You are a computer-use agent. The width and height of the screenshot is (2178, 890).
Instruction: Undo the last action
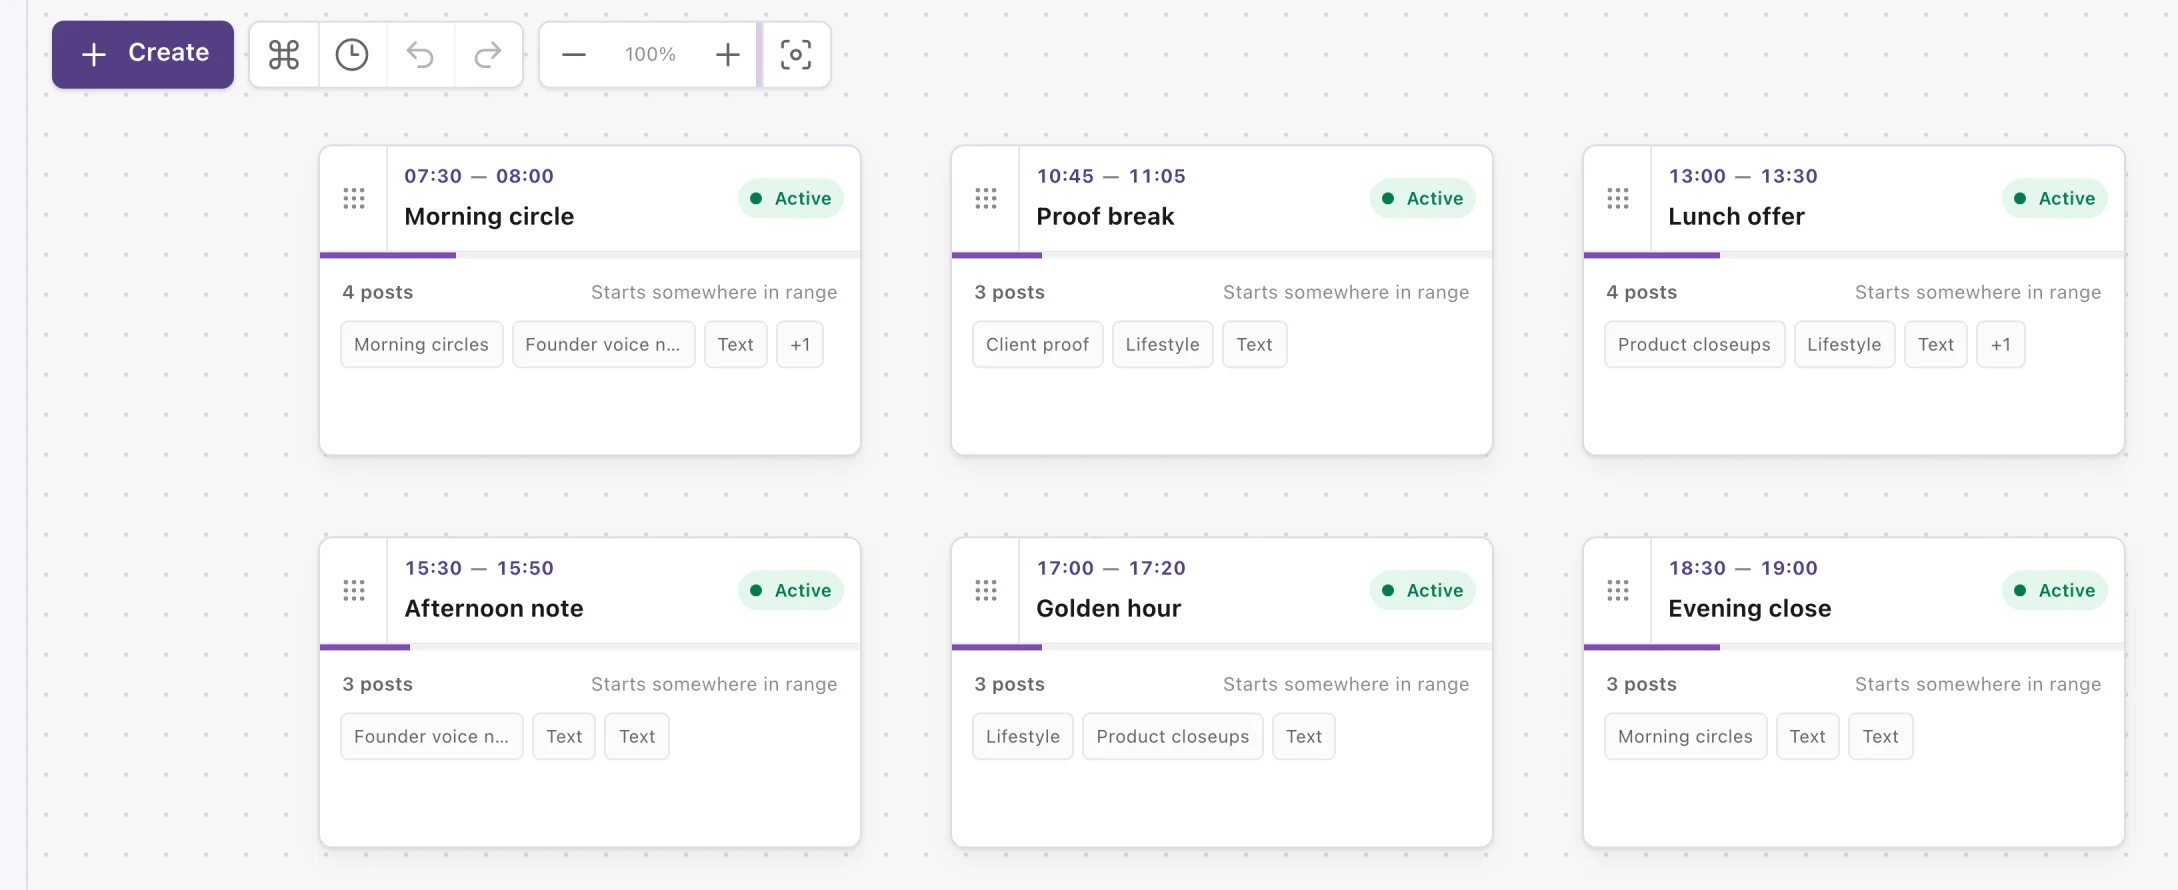click(x=420, y=54)
